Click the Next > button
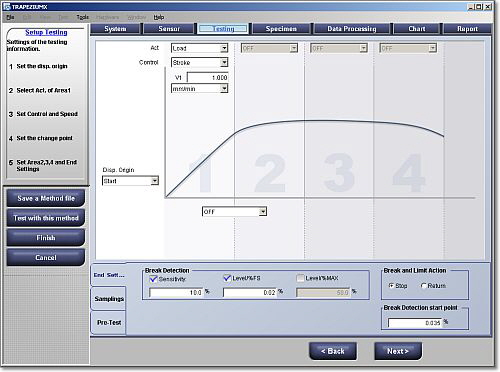This screenshot has width=500, height=372. coord(398,351)
